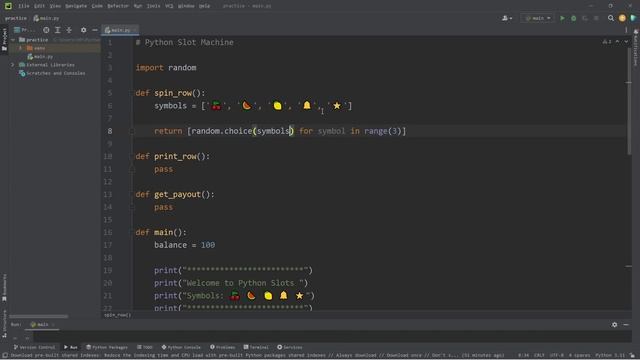Click the Run with Coverage icon
Image resolution: width=640 pixels, height=360 pixels.
(x=585, y=18)
